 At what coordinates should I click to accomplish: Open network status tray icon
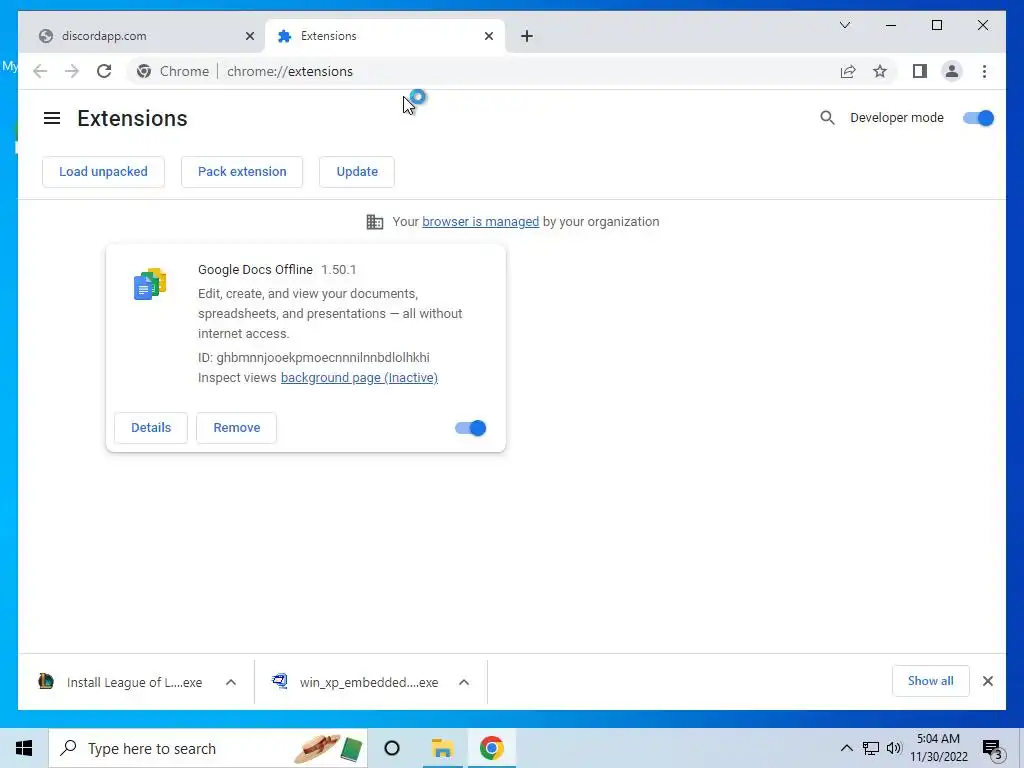tap(871, 748)
